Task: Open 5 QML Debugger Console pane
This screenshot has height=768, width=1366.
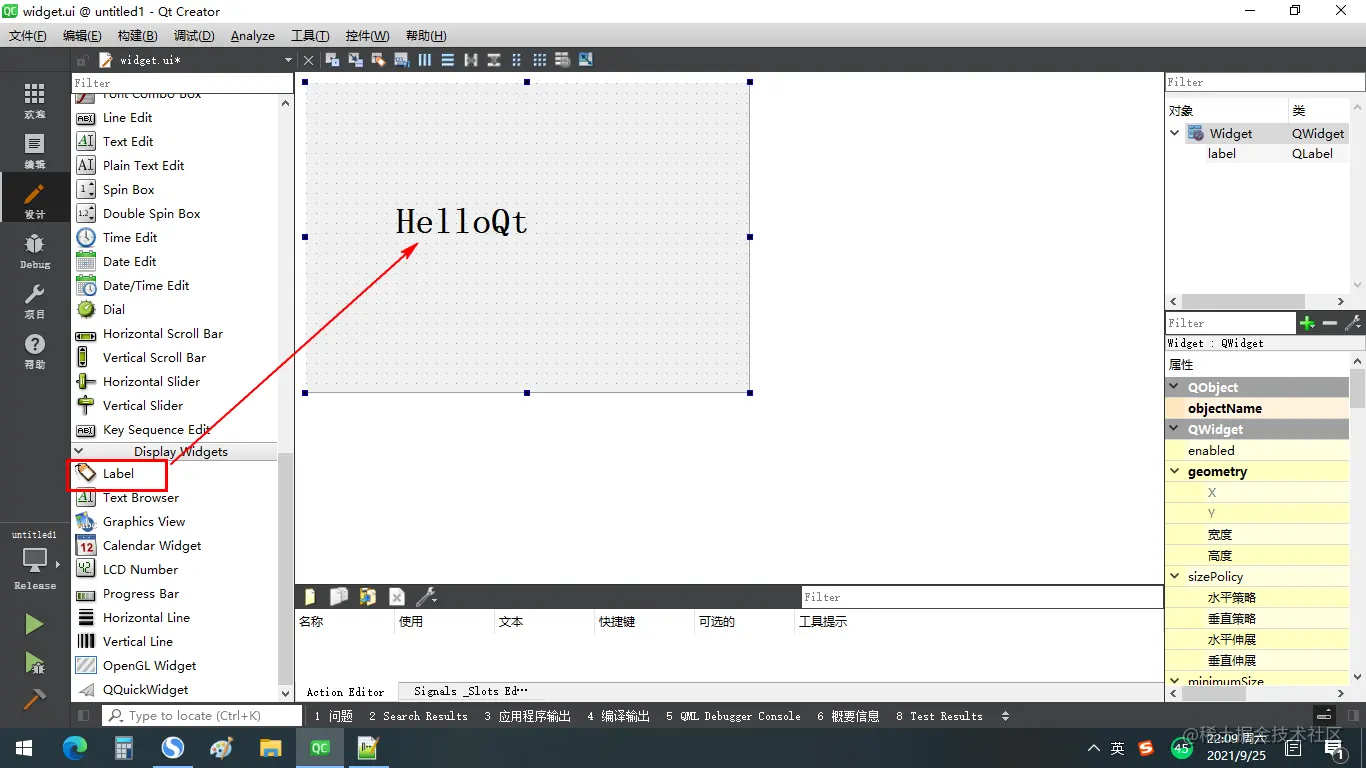Action: 733,716
